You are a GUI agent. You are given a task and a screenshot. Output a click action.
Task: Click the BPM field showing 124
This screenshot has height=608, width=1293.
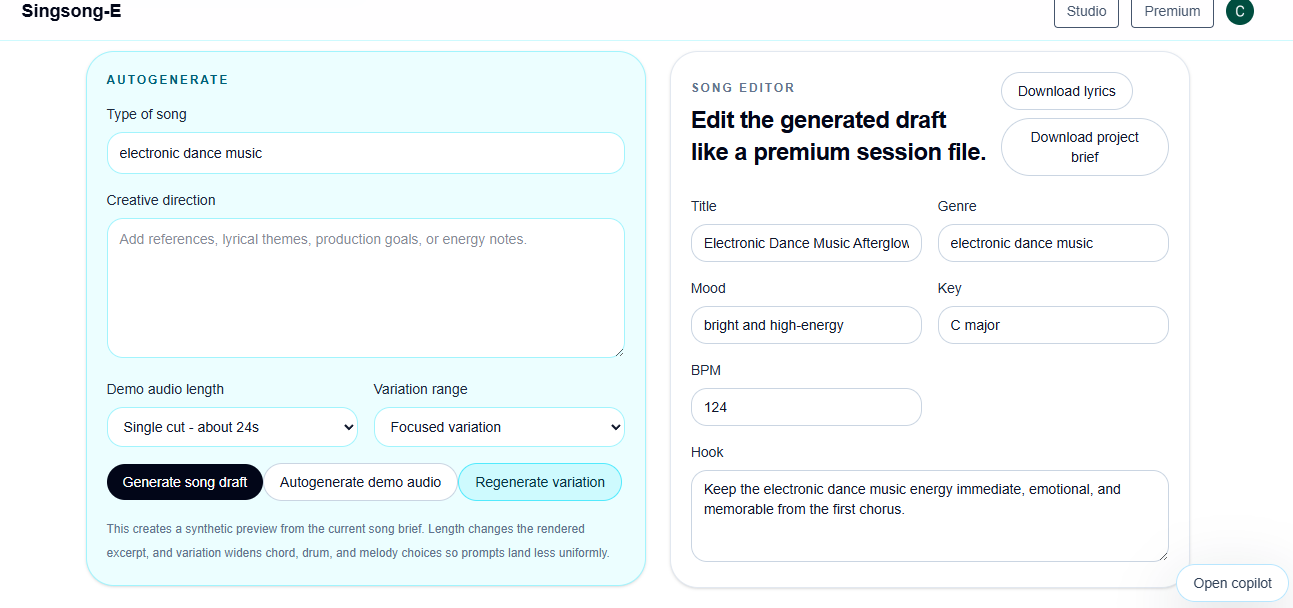click(806, 407)
